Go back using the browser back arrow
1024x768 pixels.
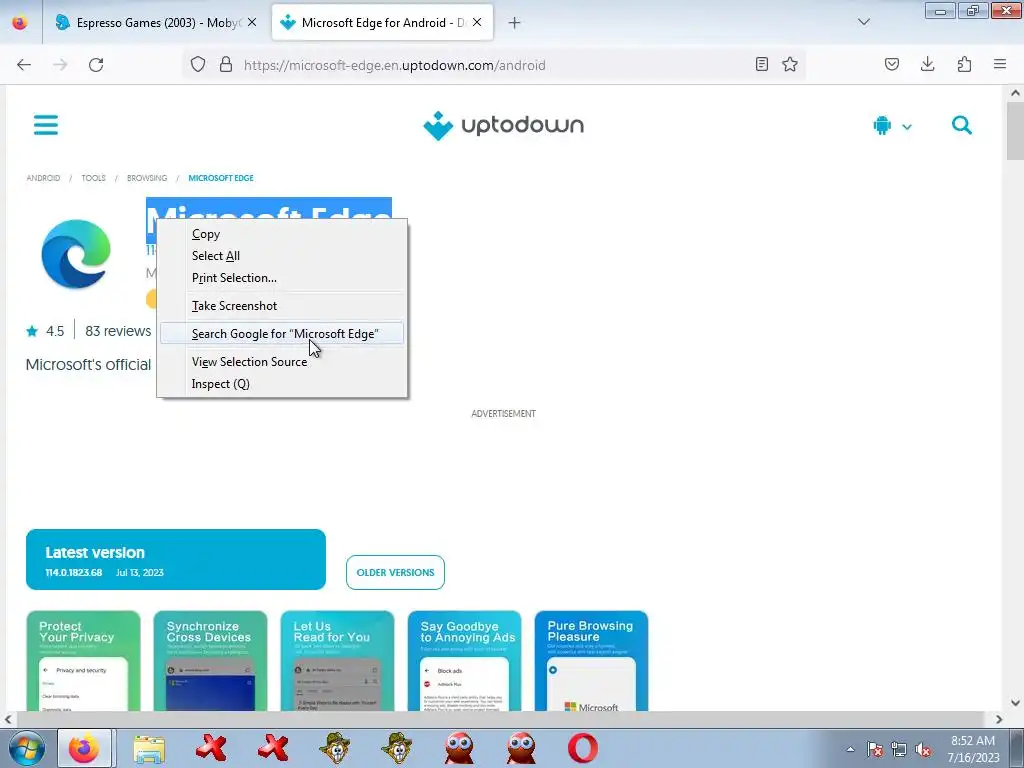(x=24, y=65)
